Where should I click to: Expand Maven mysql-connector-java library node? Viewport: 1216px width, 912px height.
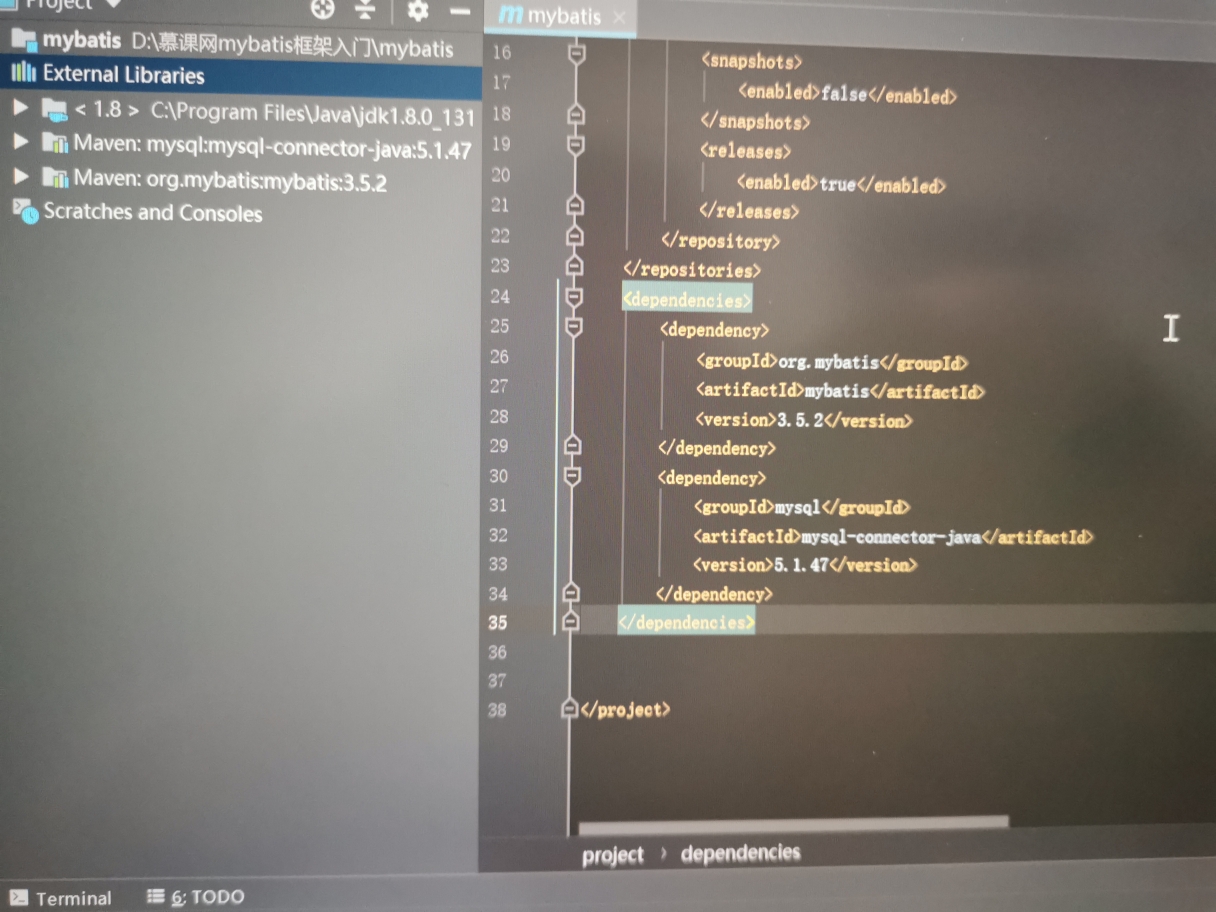(19, 142)
